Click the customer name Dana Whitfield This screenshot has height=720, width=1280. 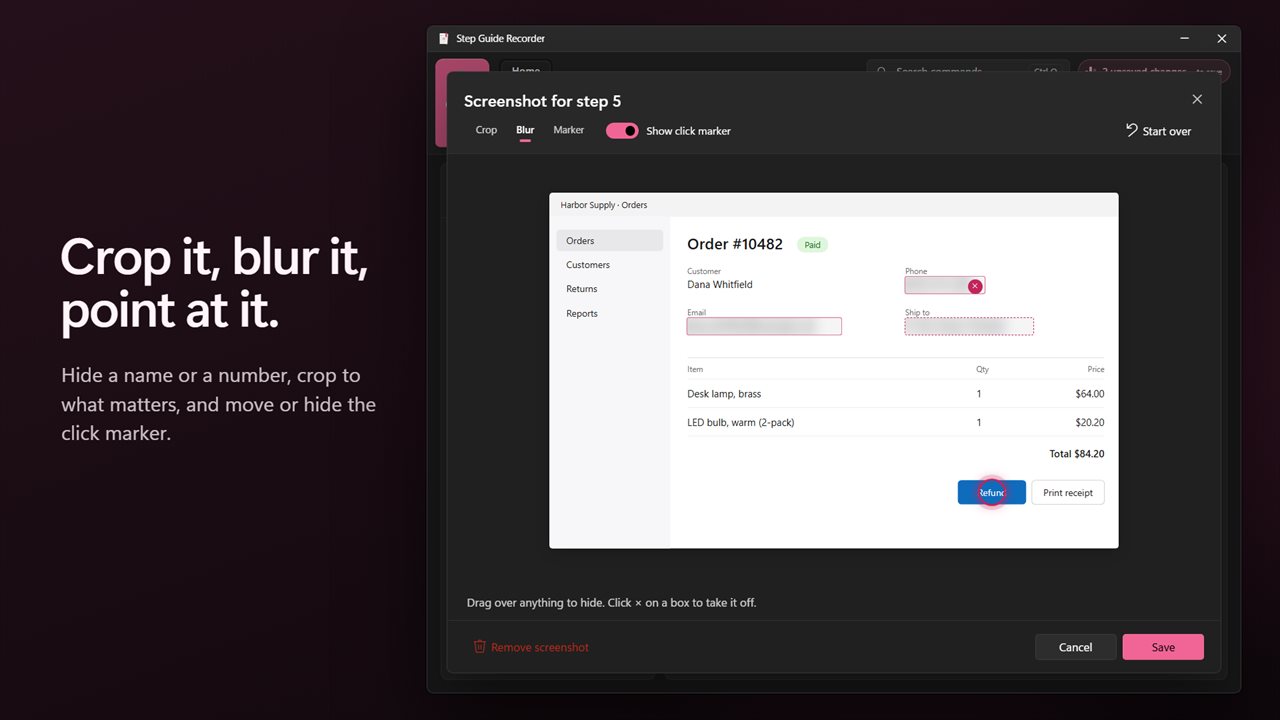[x=720, y=284]
